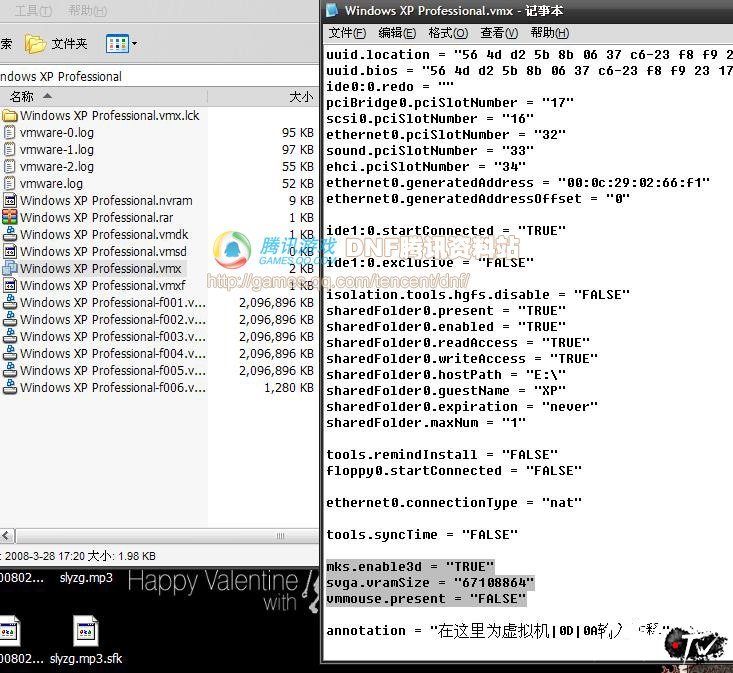
Task: Open the 格式(O) menu in Notepad
Action: click(x=446, y=33)
